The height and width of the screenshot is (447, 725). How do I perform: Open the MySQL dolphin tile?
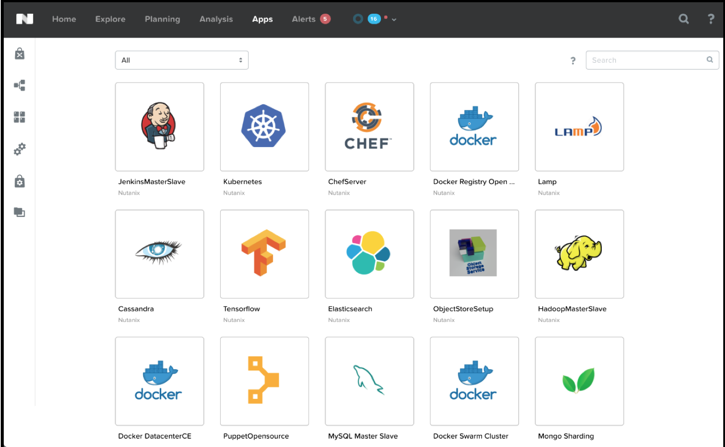369,381
